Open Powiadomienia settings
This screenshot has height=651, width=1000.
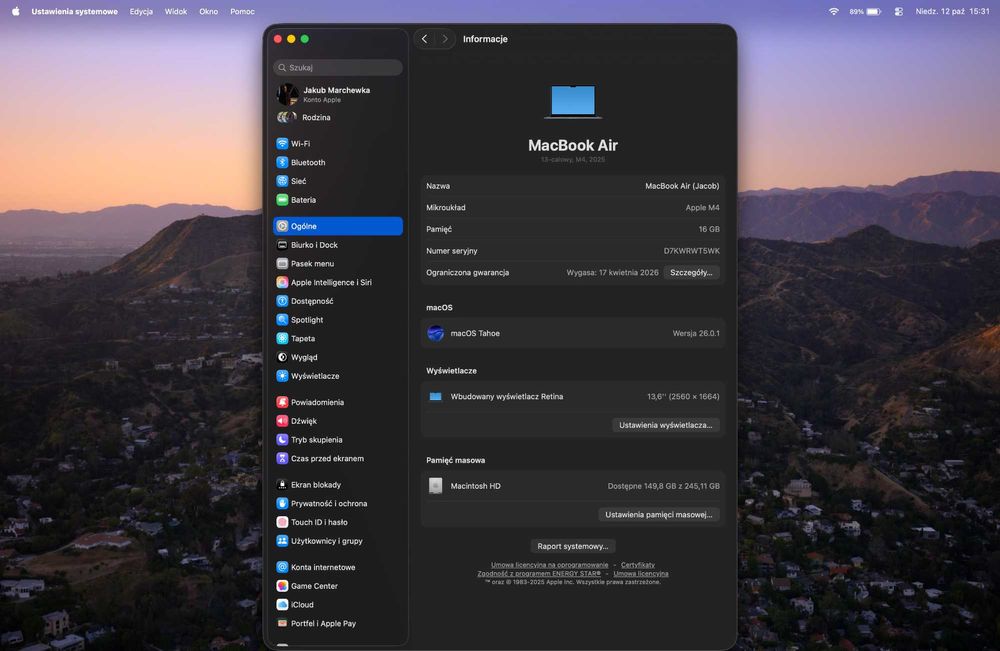tap(337, 402)
